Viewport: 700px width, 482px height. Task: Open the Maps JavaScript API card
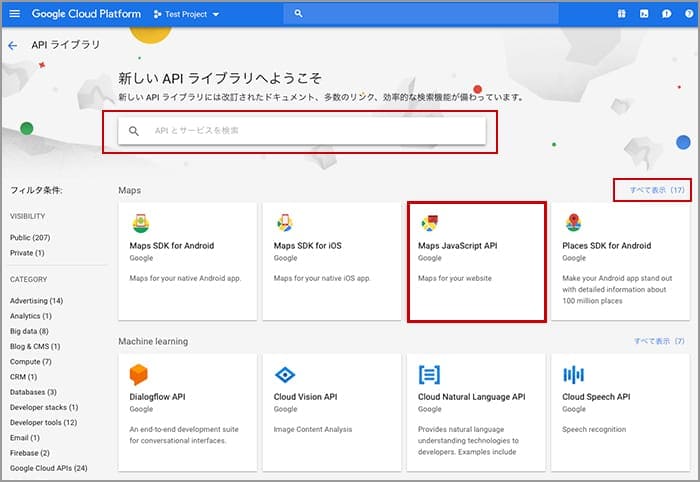(x=476, y=261)
